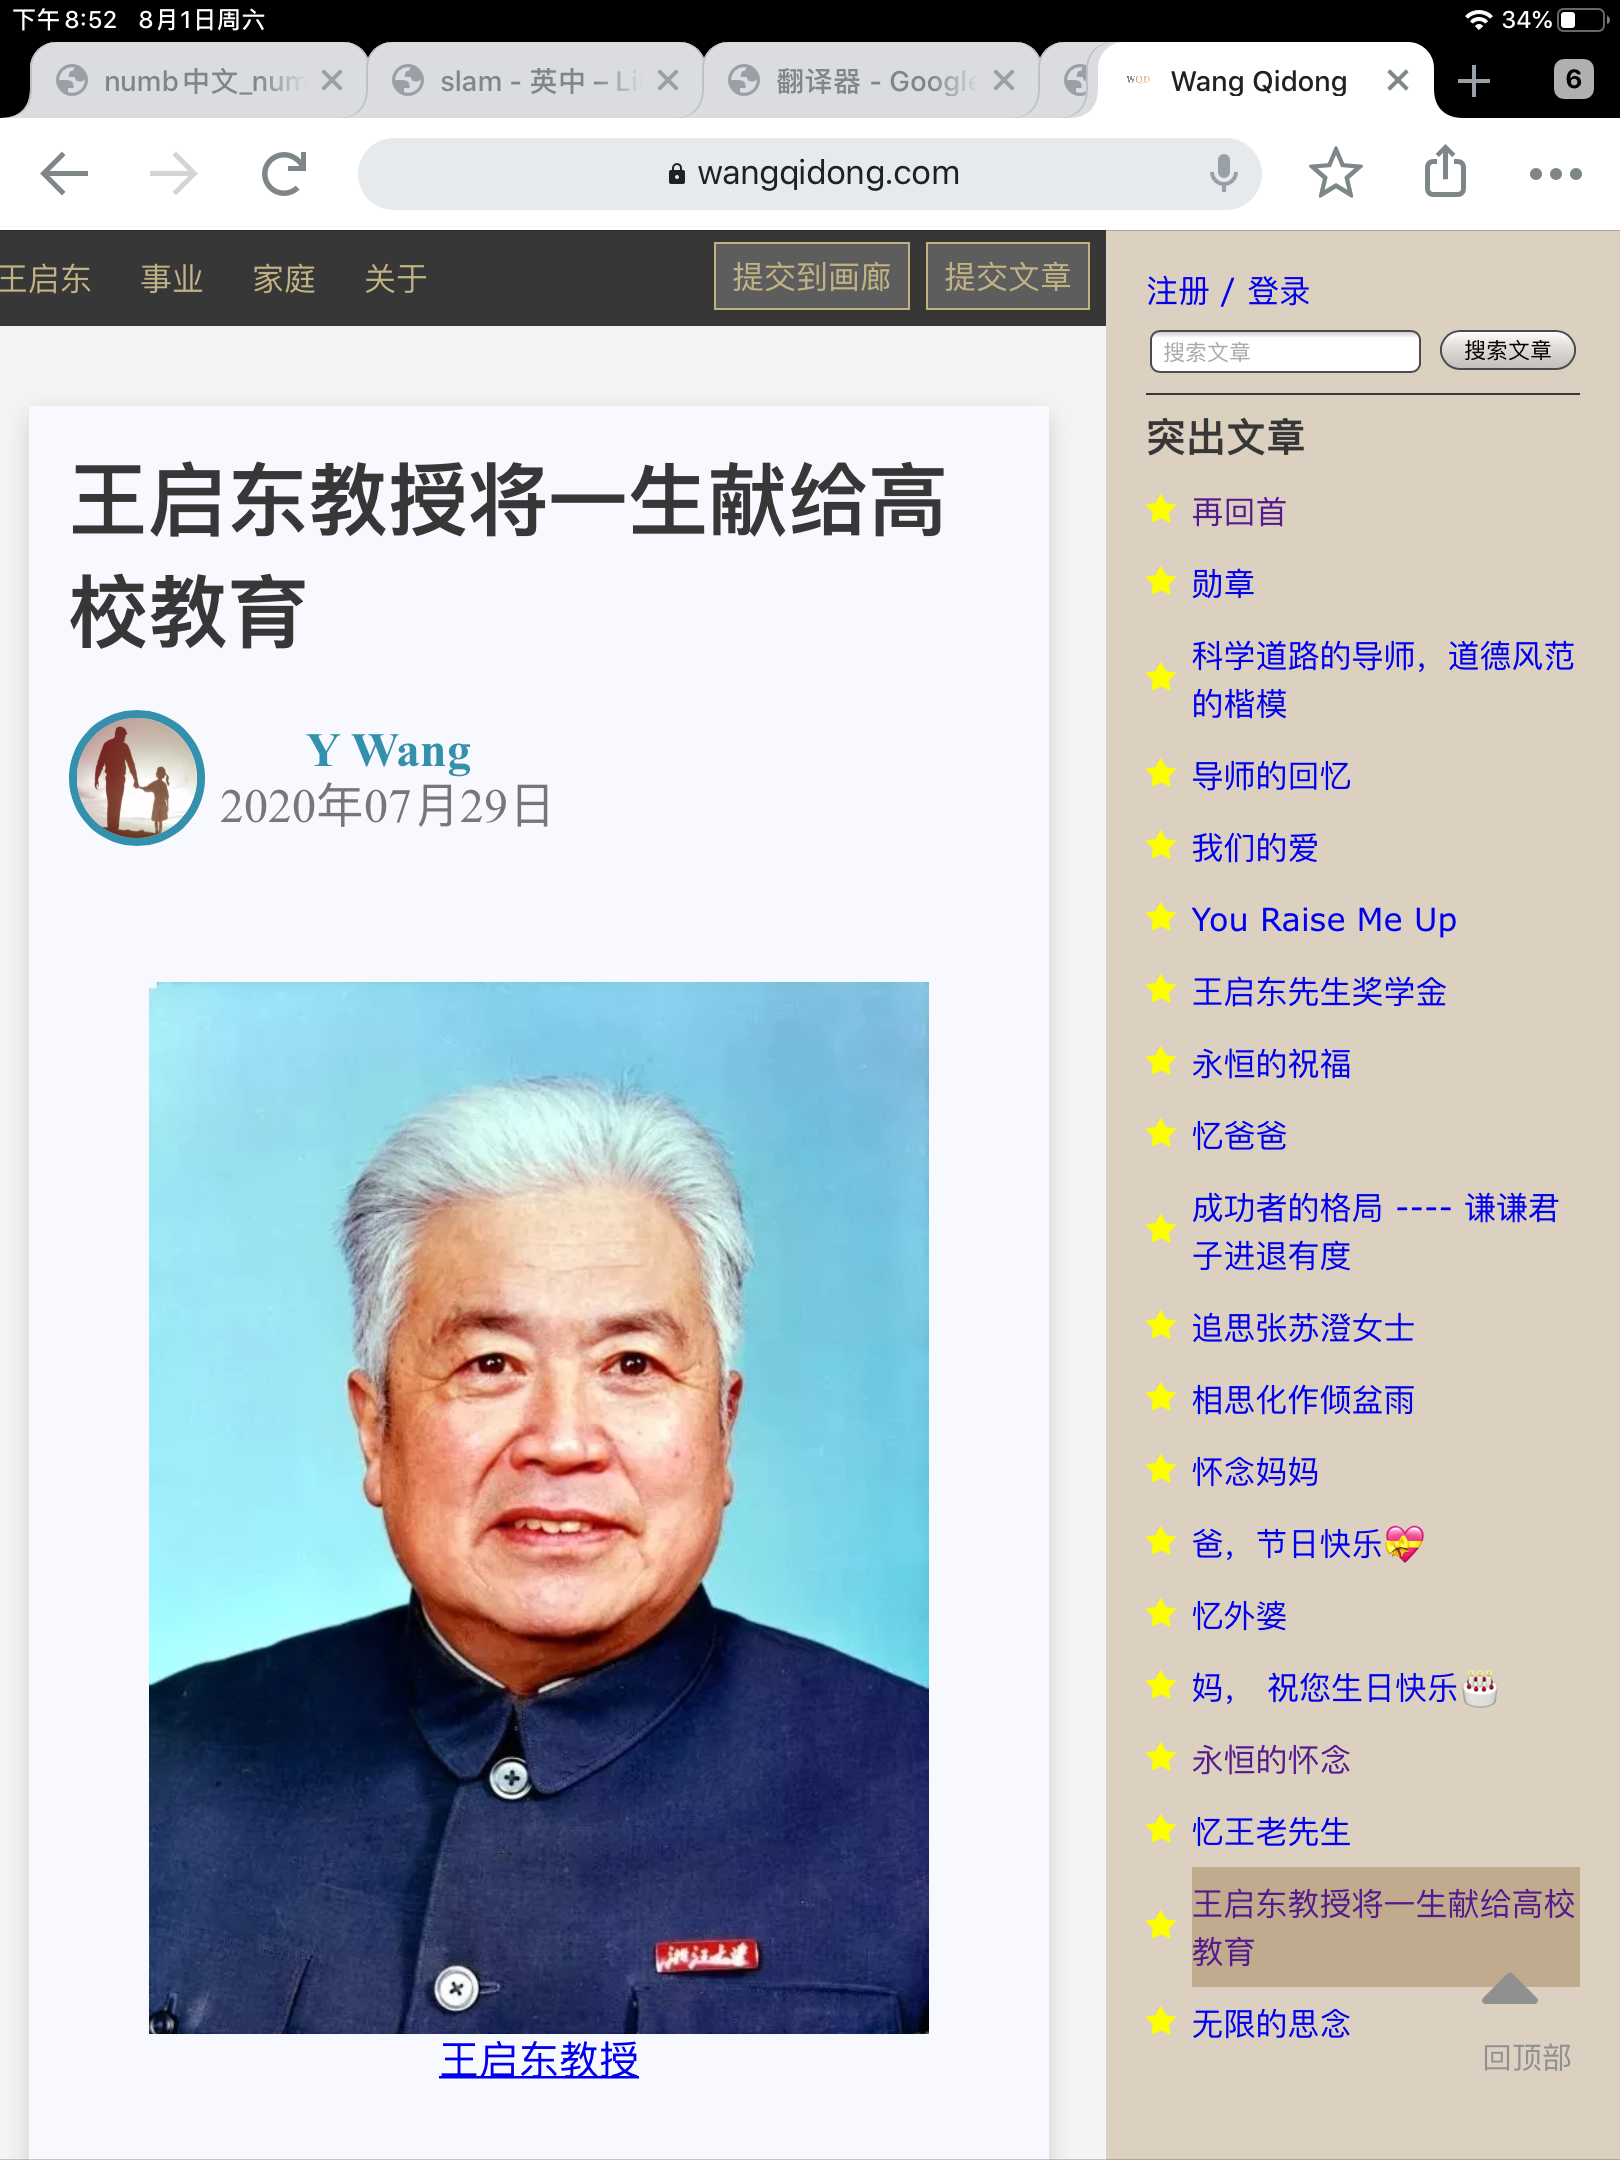Open the article 忆爸爸

(x=1239, y=1136)
